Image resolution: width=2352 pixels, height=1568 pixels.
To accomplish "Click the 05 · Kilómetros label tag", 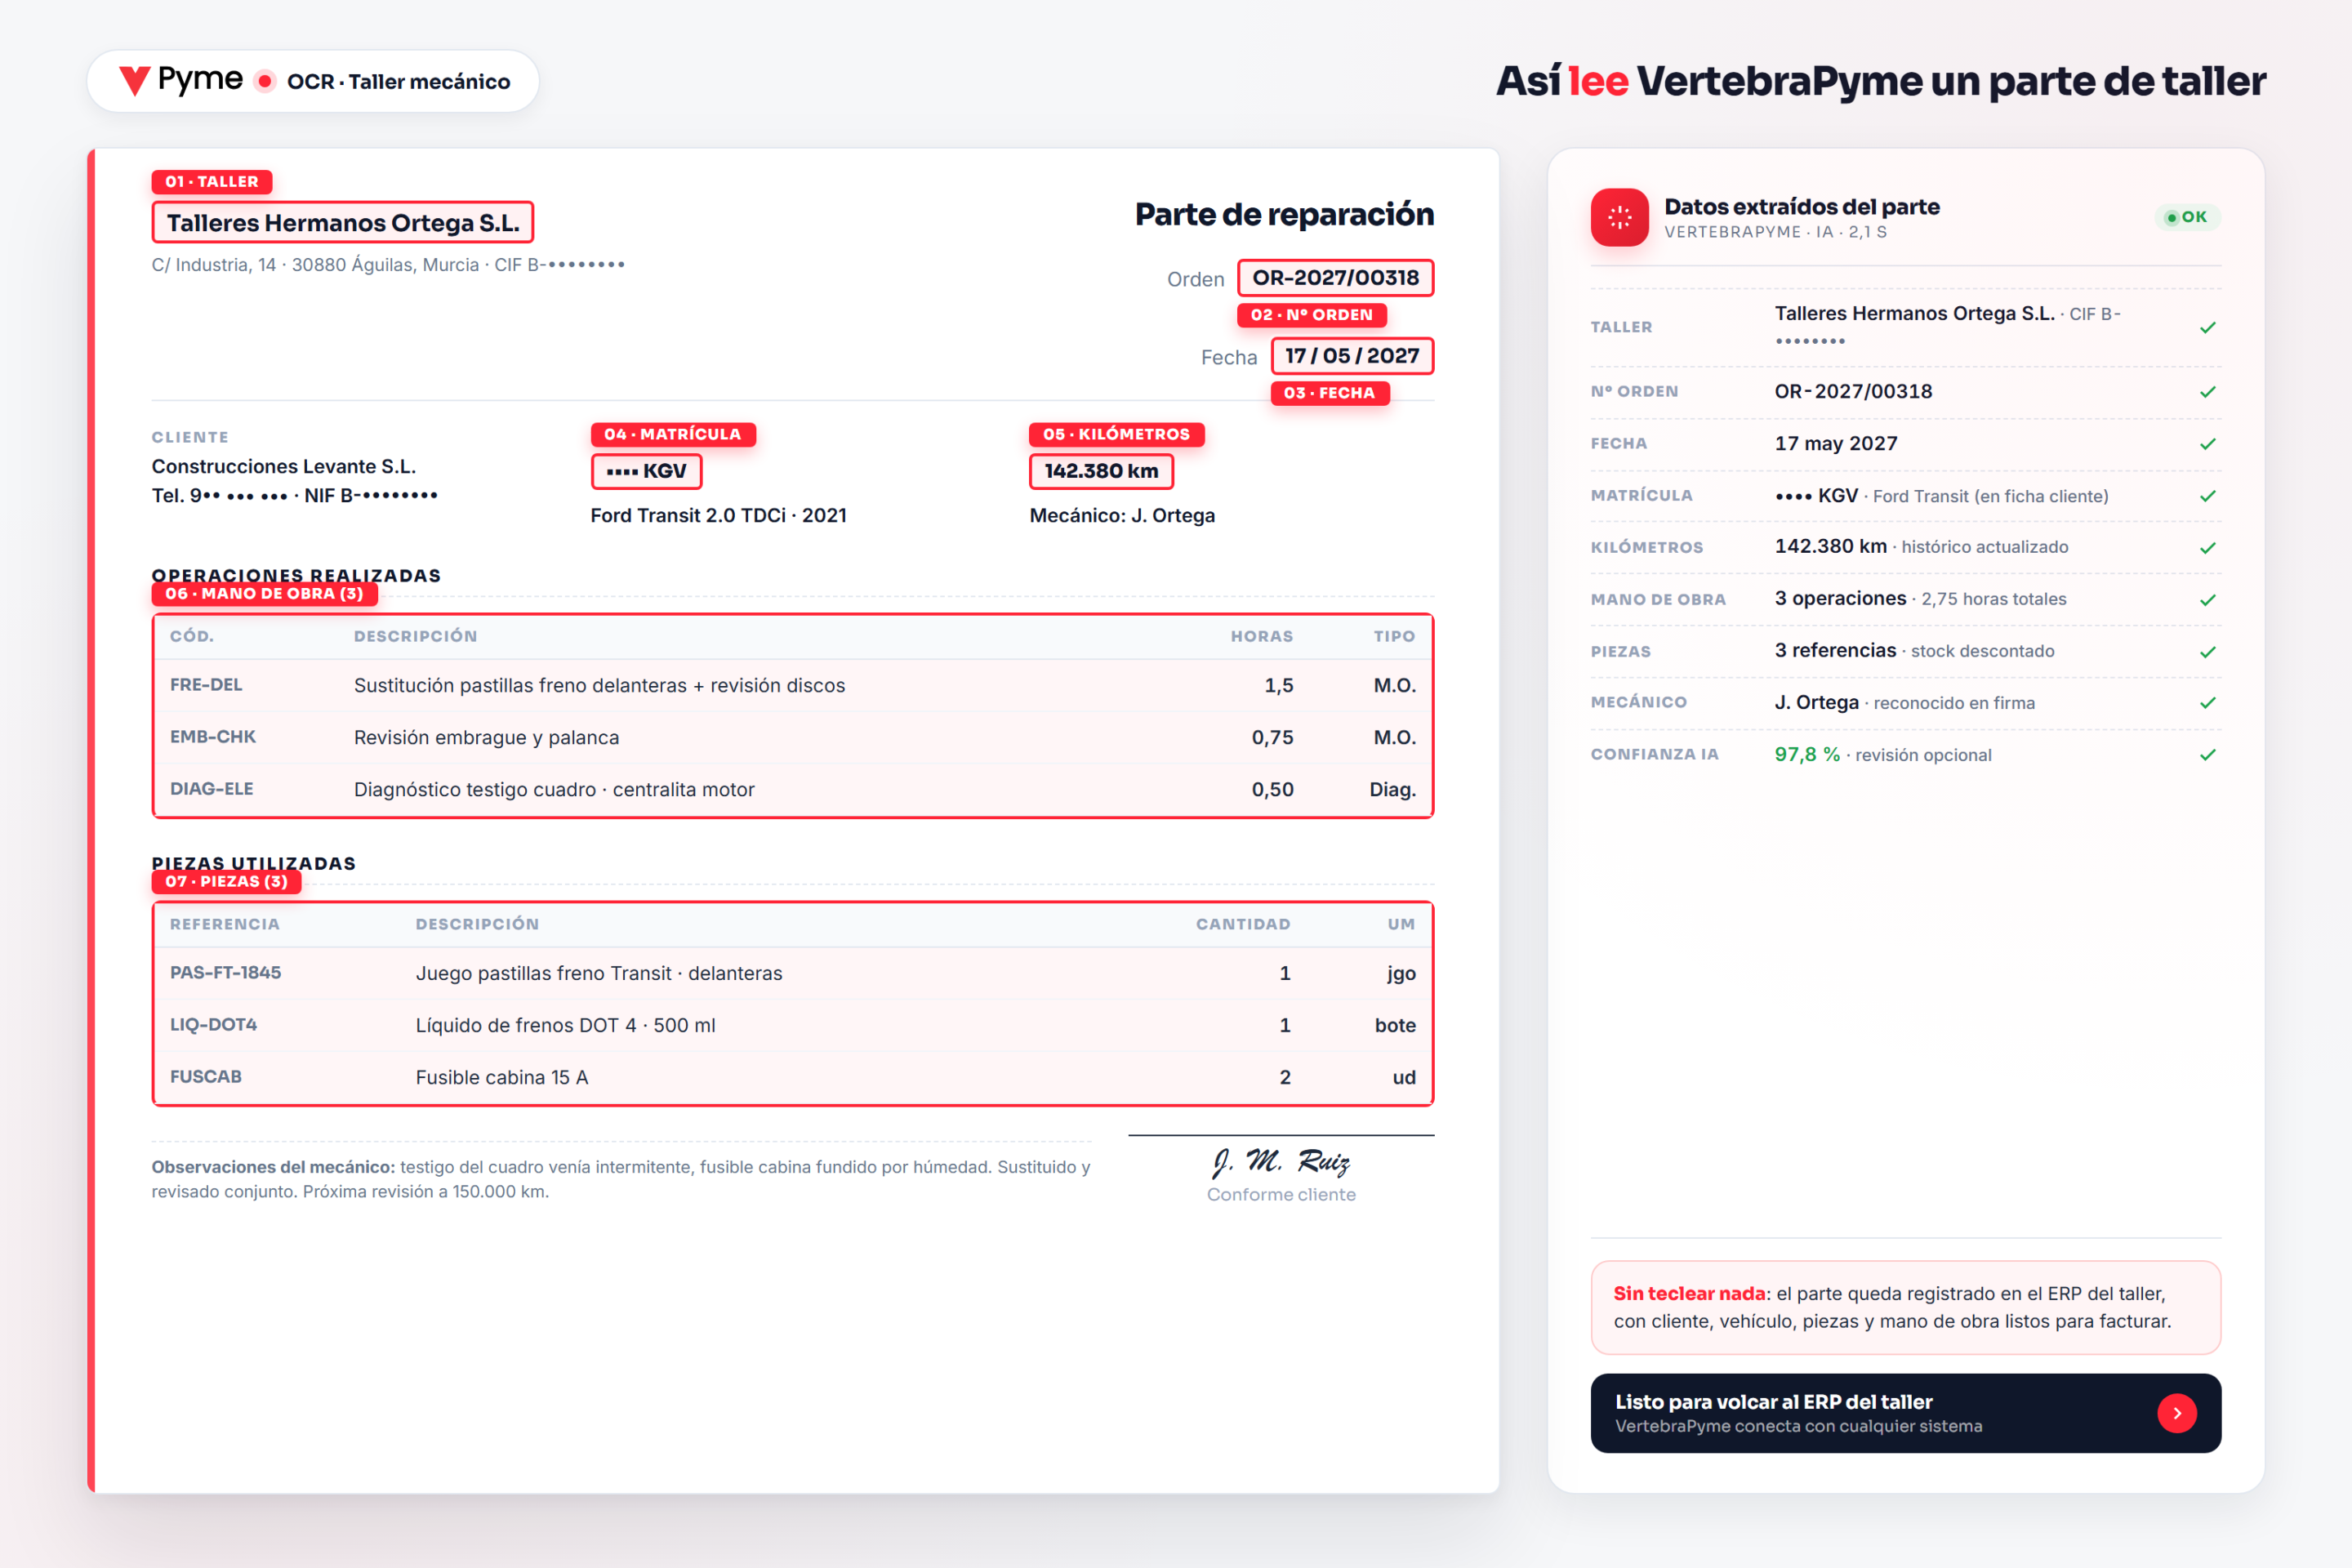I will [1116, 434].
